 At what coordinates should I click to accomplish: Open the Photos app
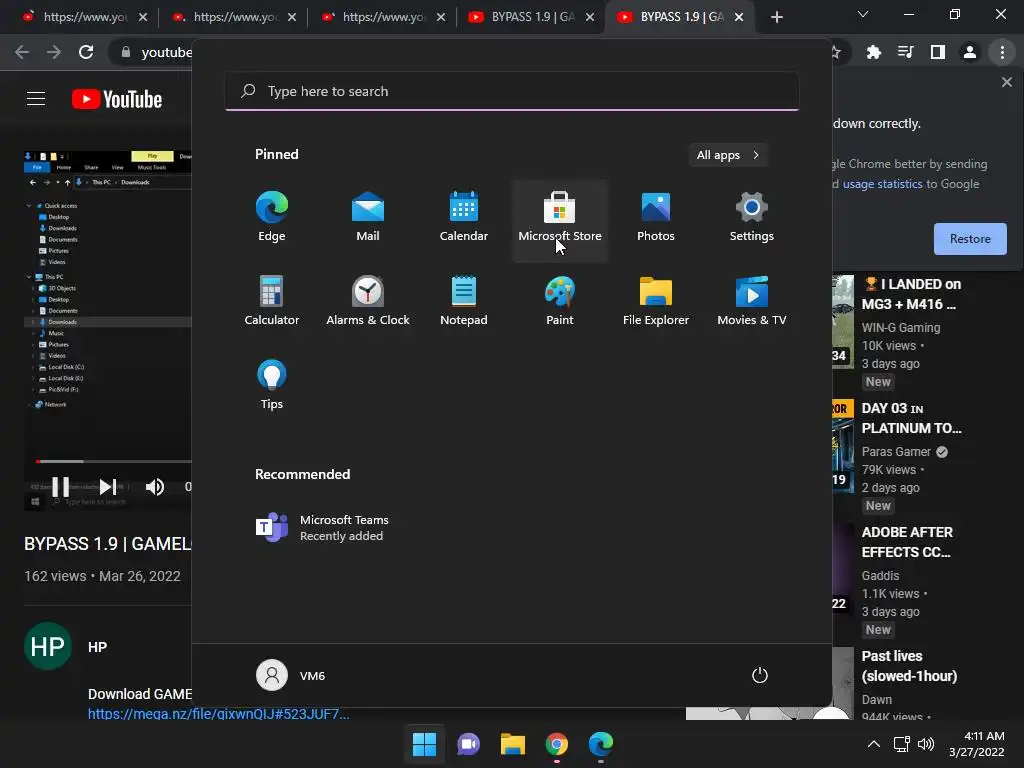click(x=656, y=217)
